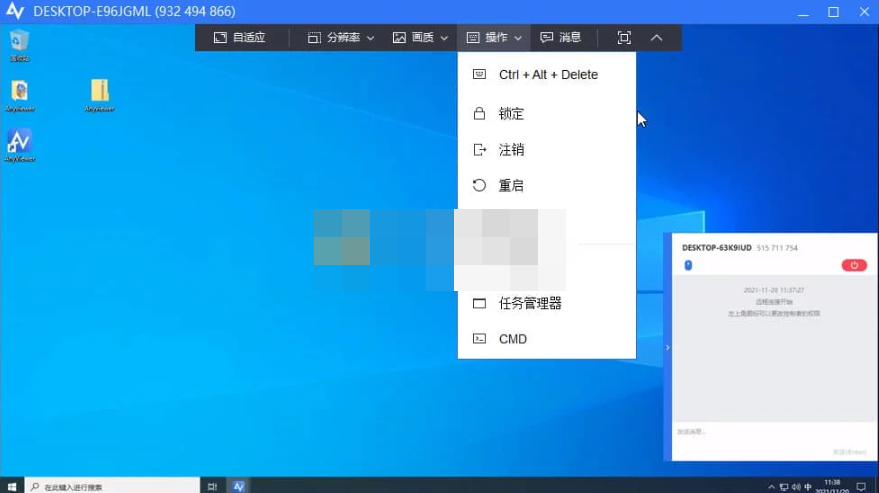Launch CMD from operations menu
The width and height of the screenshot is (879, 493).
(547, 339)
